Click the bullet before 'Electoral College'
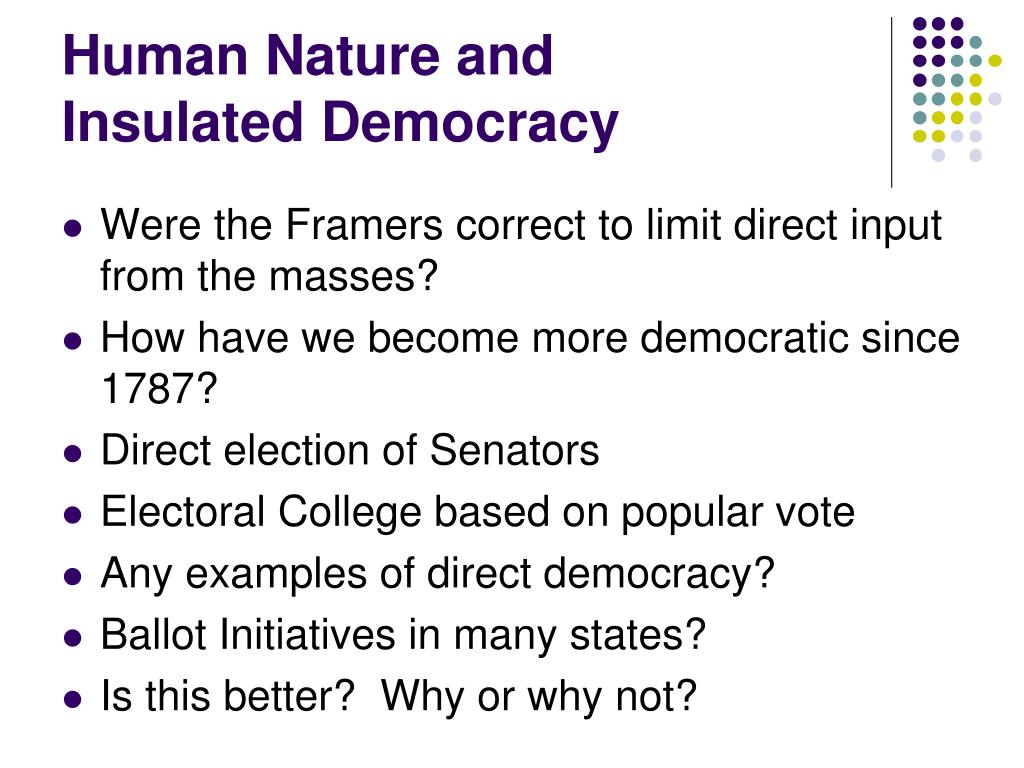Image resolution: width=1024 pixels, height=768 pixels. pos(73,514)
